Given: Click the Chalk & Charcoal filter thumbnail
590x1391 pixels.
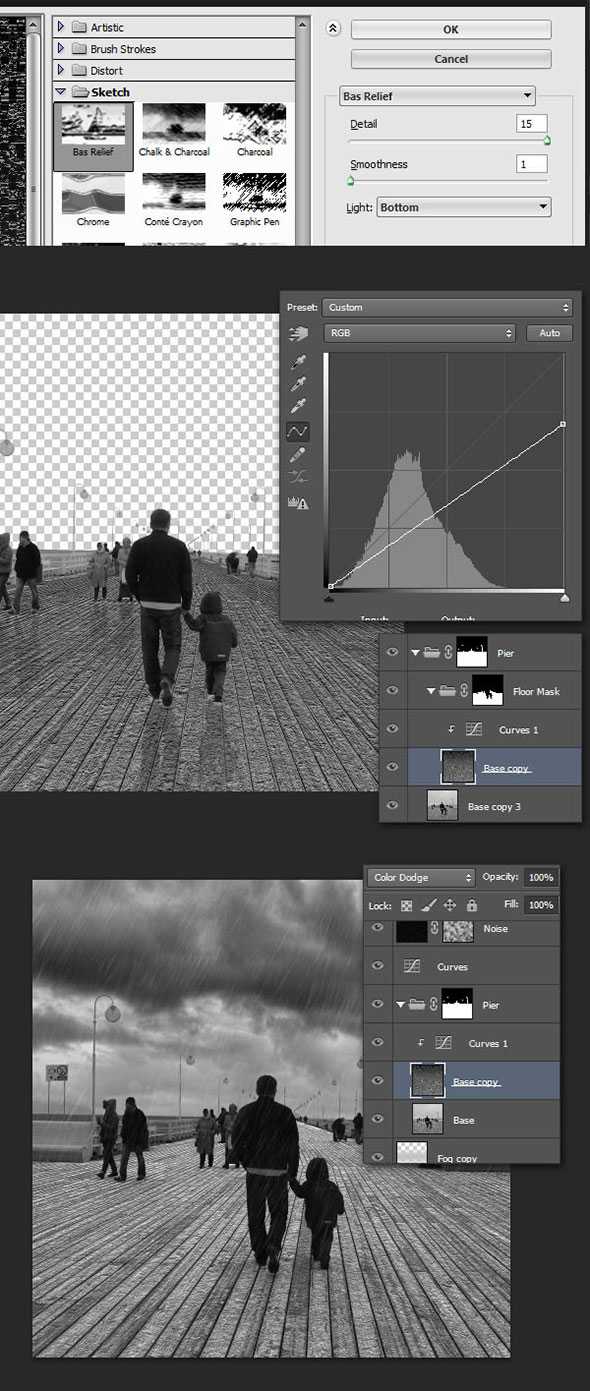Looking at the screenshot, I should coord(174,131).
